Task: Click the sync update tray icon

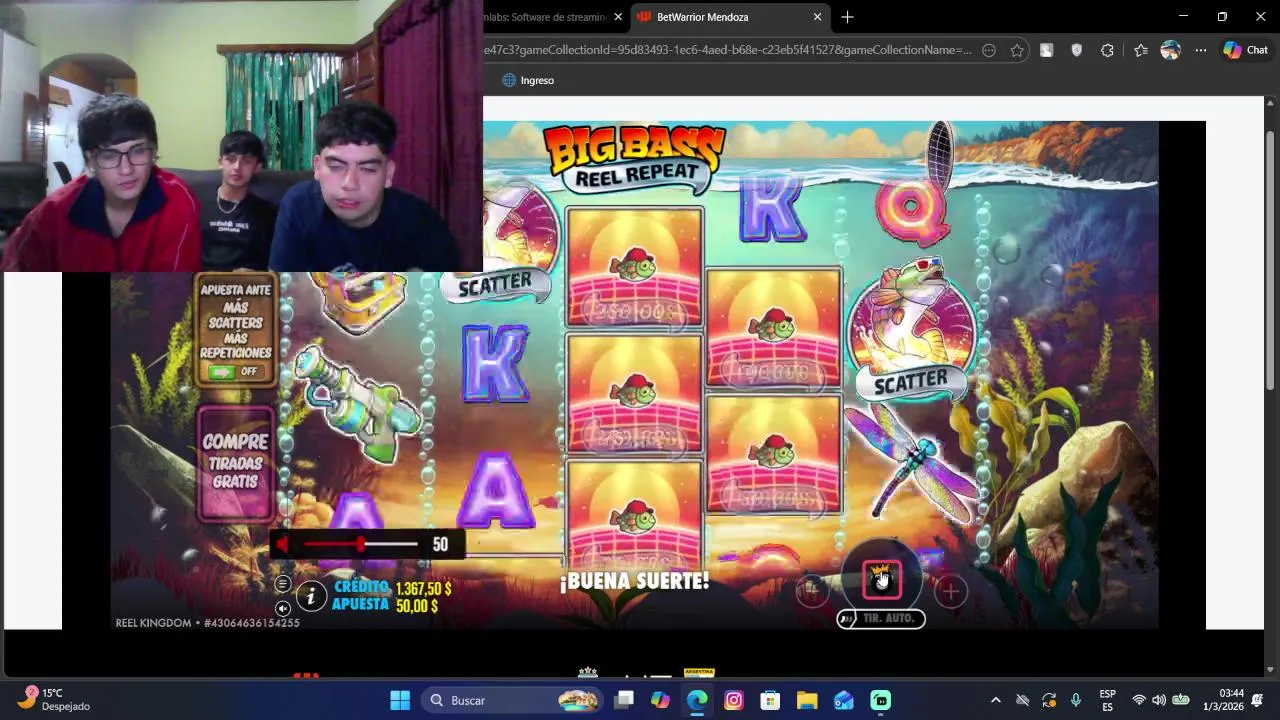Action: tap(1049, 700)
